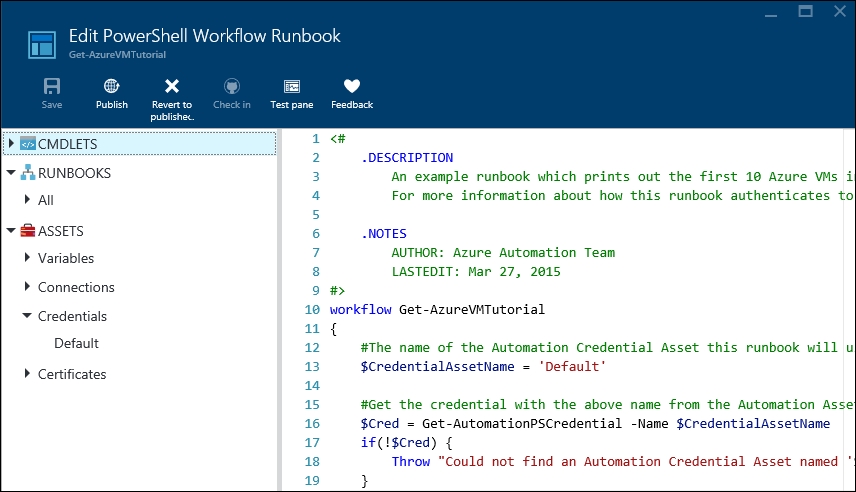Click the Feedback label
The height and width of the screenshot is (492, 856).
352,105
